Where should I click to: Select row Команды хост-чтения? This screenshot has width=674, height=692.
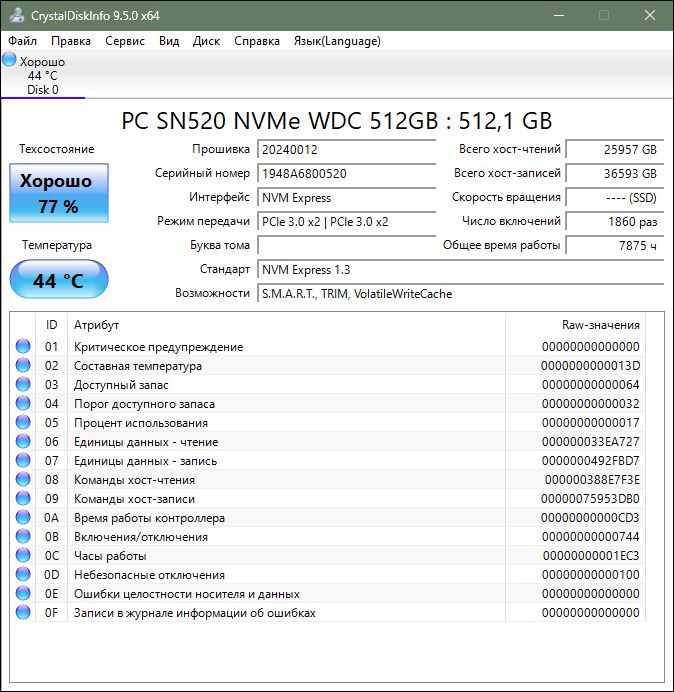click(328, 479)
